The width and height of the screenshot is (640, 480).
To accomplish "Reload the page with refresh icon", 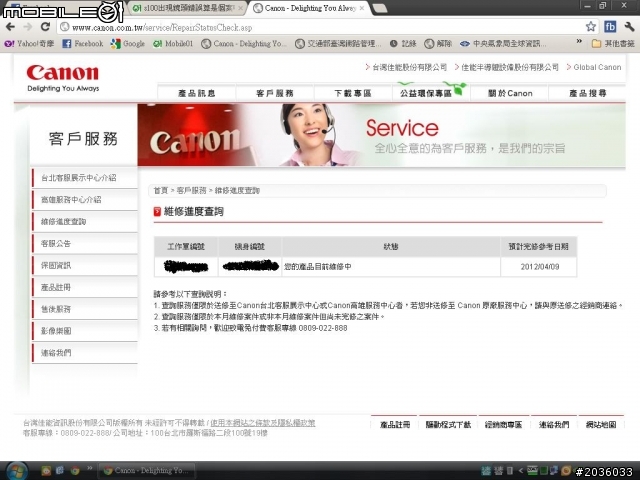I will (x=45, y=27).
